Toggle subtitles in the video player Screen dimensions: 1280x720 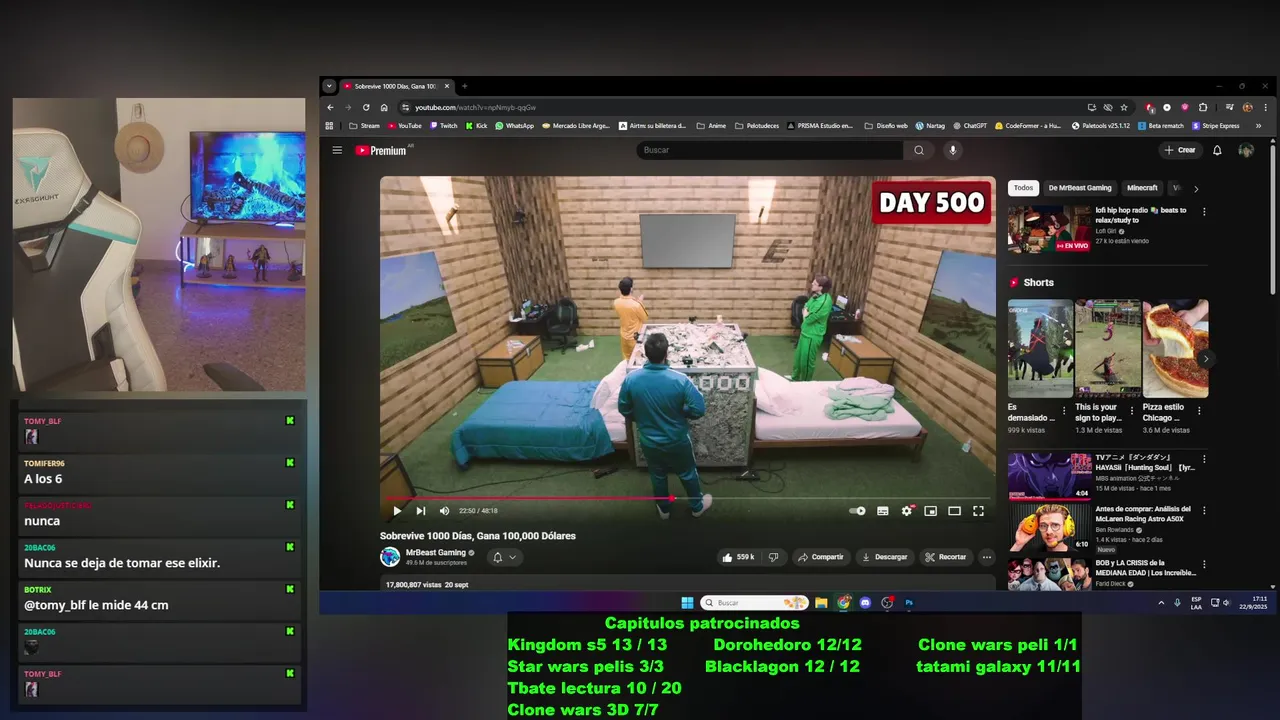pyautogui.click(x=883, y=511)
